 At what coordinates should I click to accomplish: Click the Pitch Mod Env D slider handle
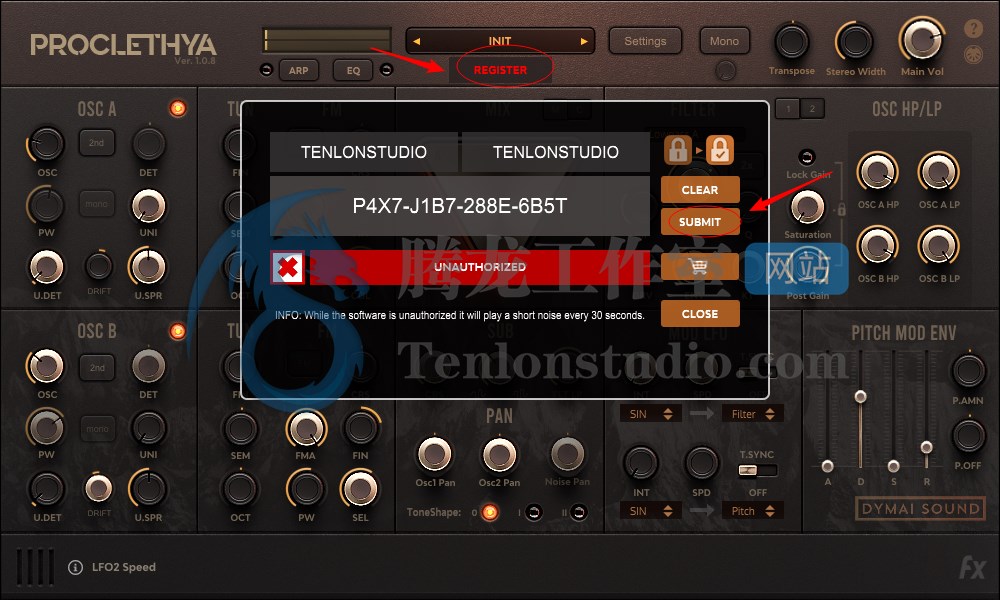point(860,397)
